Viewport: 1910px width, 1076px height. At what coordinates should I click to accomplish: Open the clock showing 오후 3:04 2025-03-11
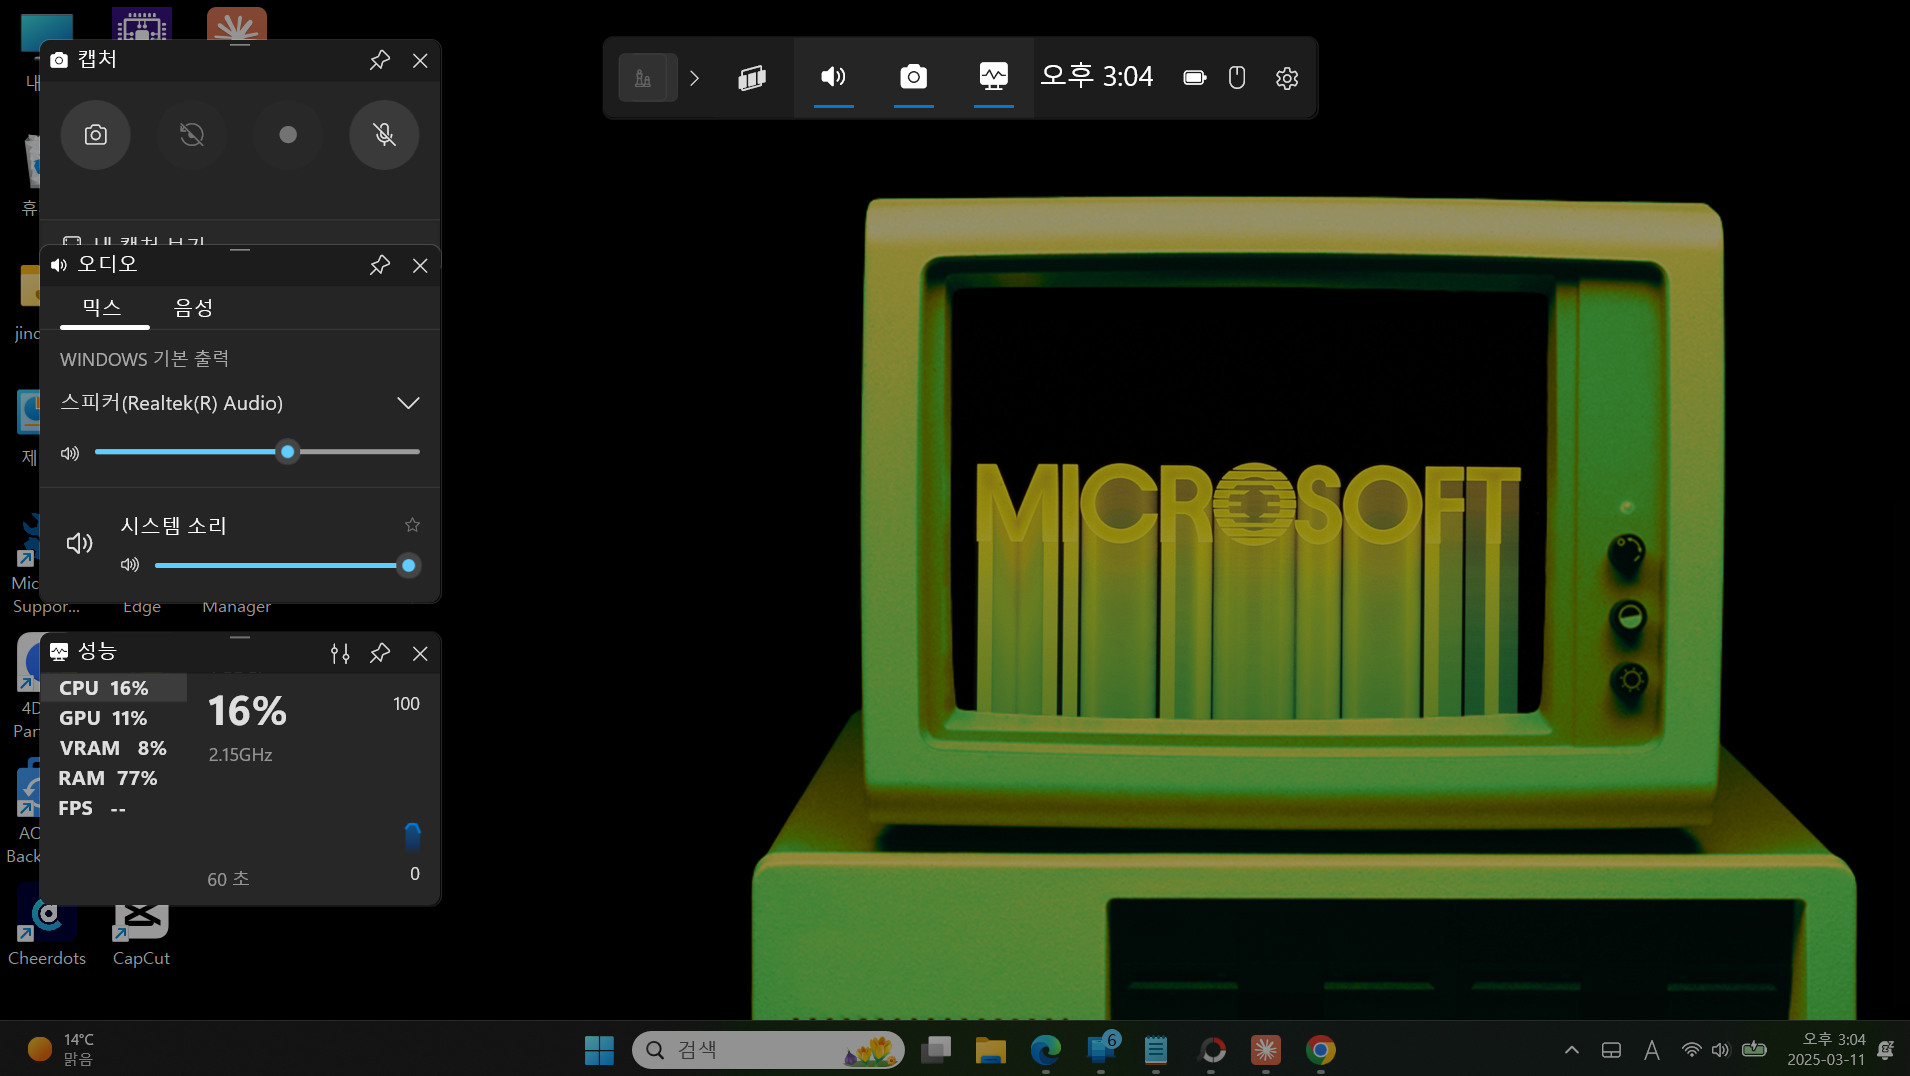1826,1050
